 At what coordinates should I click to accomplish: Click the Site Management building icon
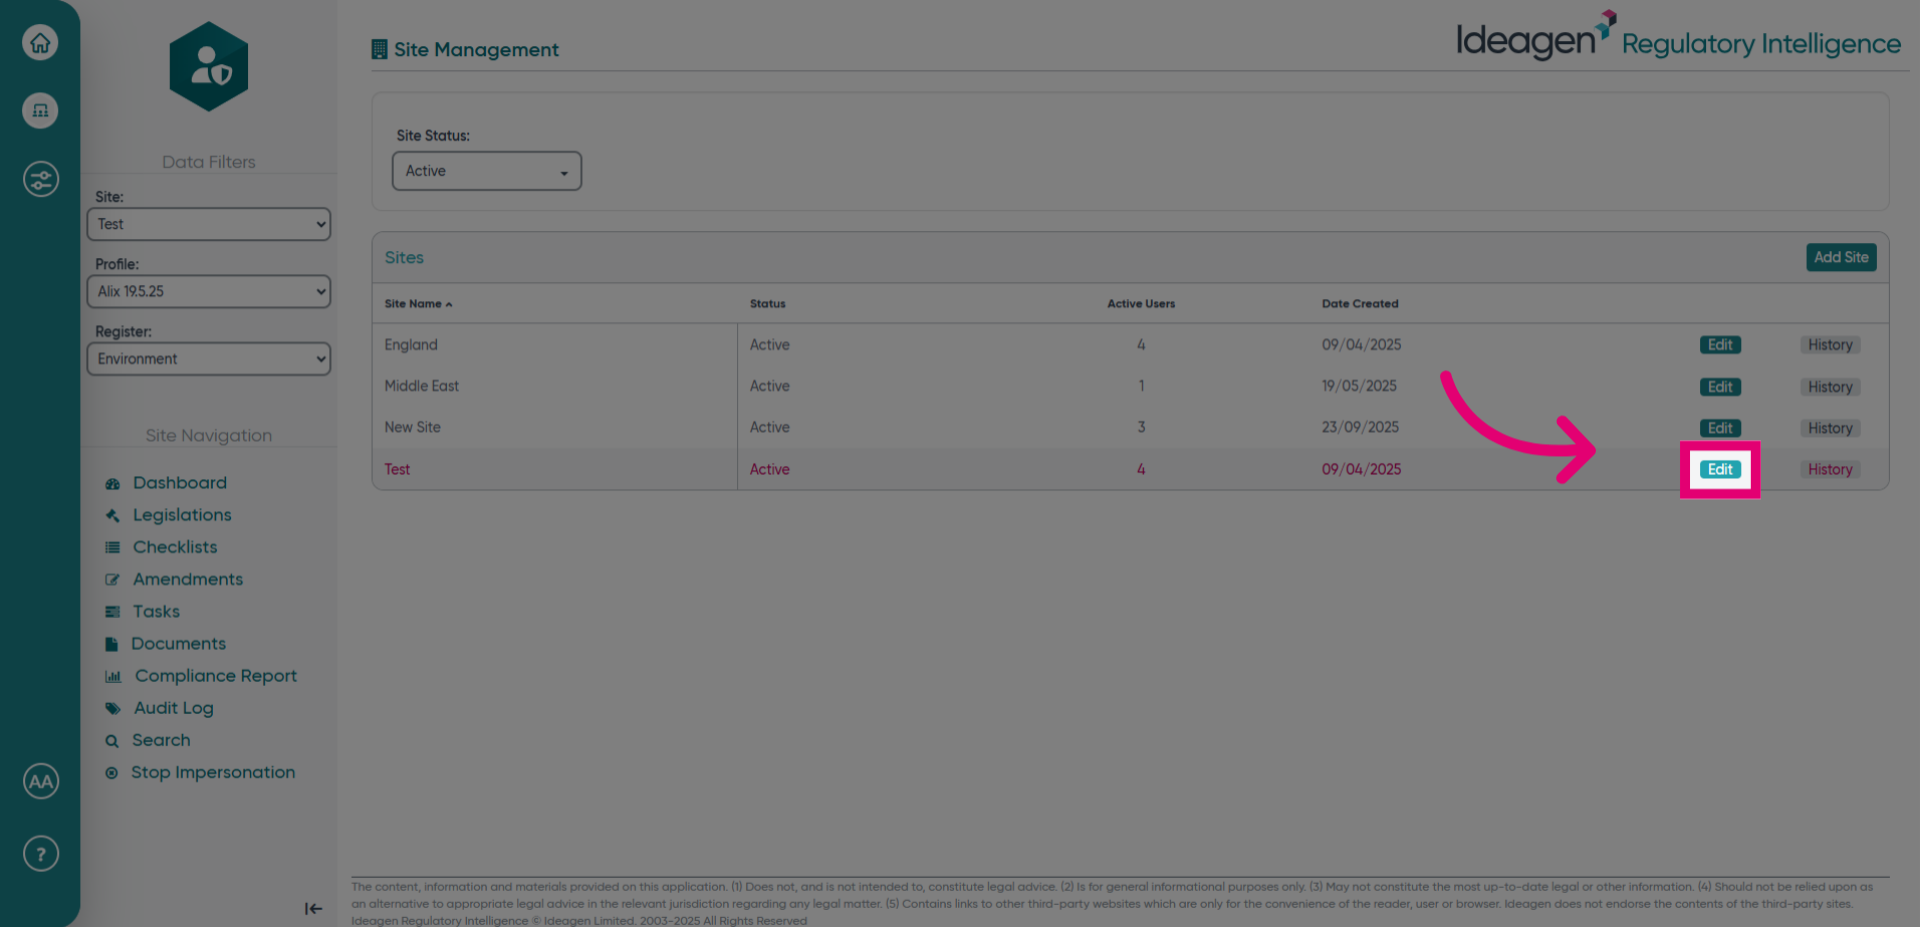point(379,49)
